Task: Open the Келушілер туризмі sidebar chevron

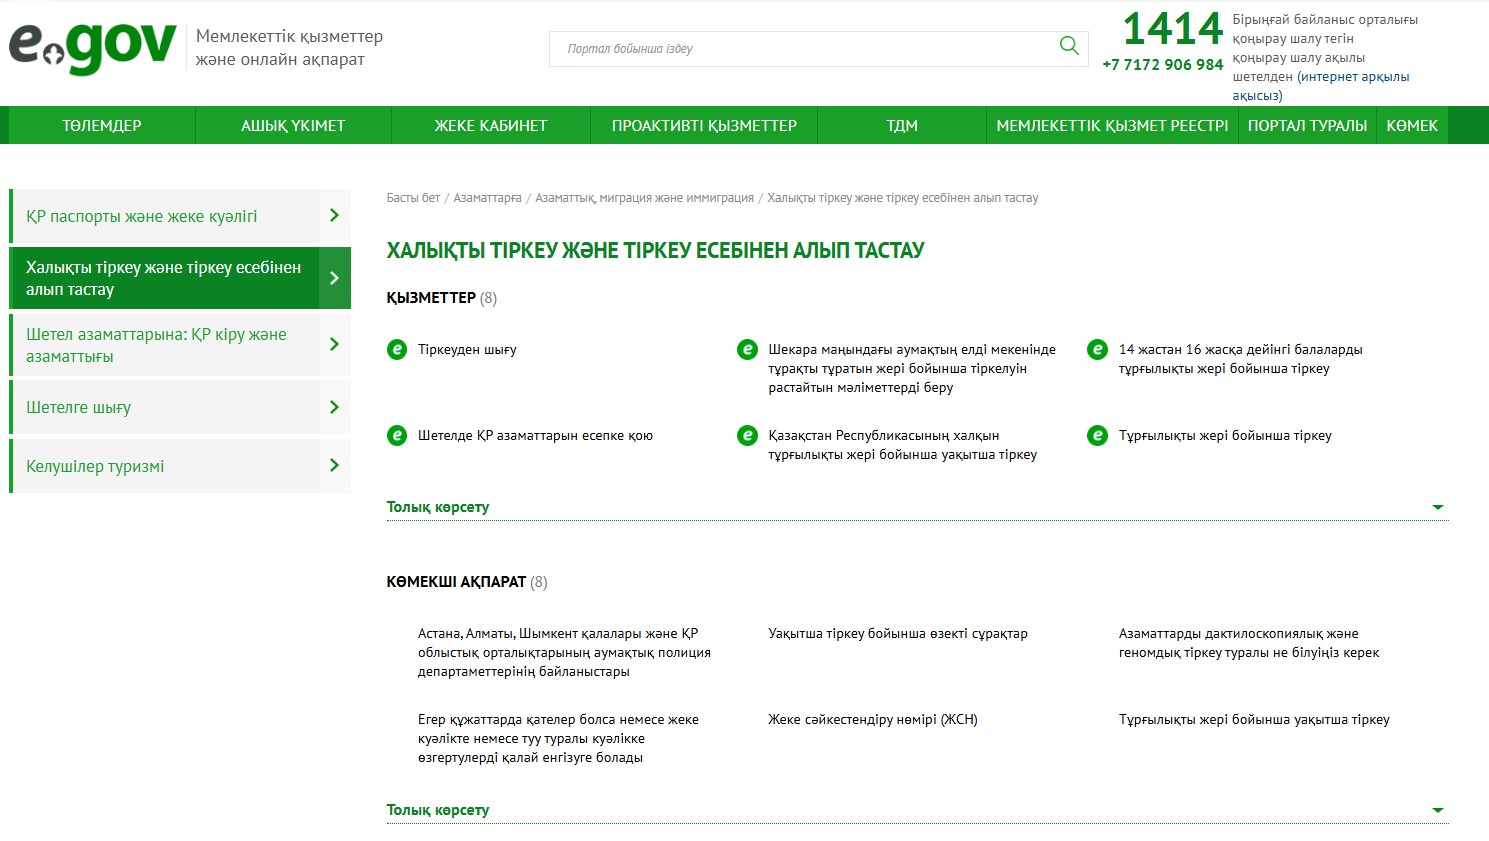Action: point(334,466)
